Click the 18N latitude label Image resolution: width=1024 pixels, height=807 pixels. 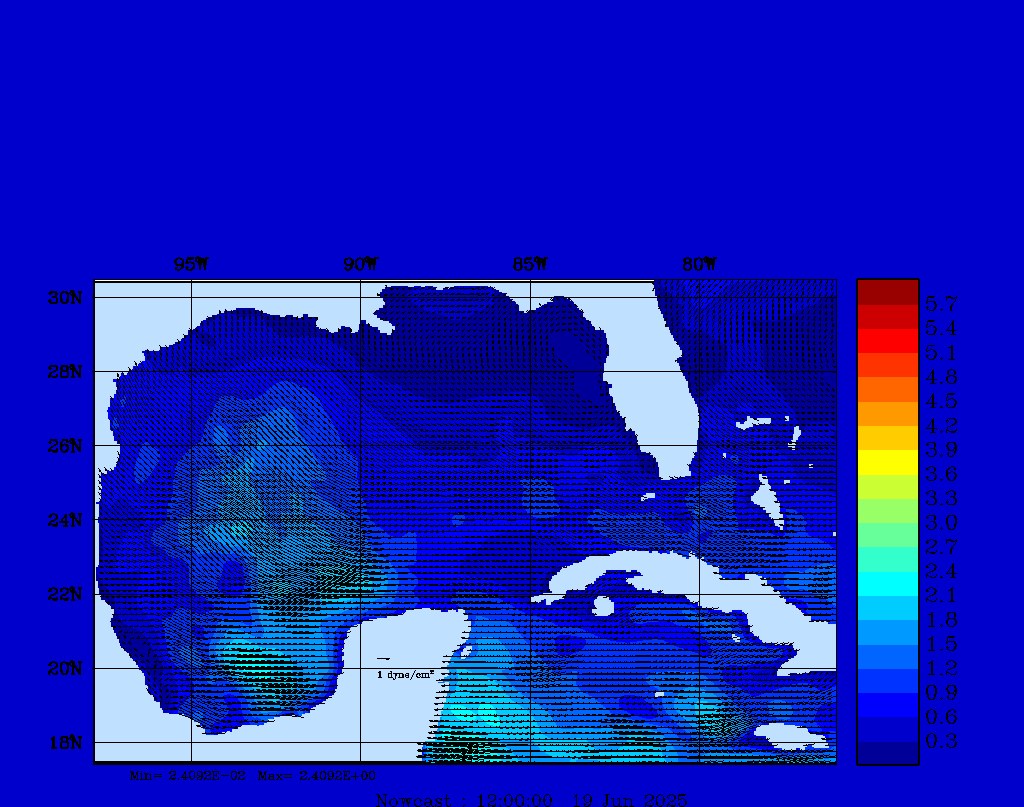[x=64, y=742]
